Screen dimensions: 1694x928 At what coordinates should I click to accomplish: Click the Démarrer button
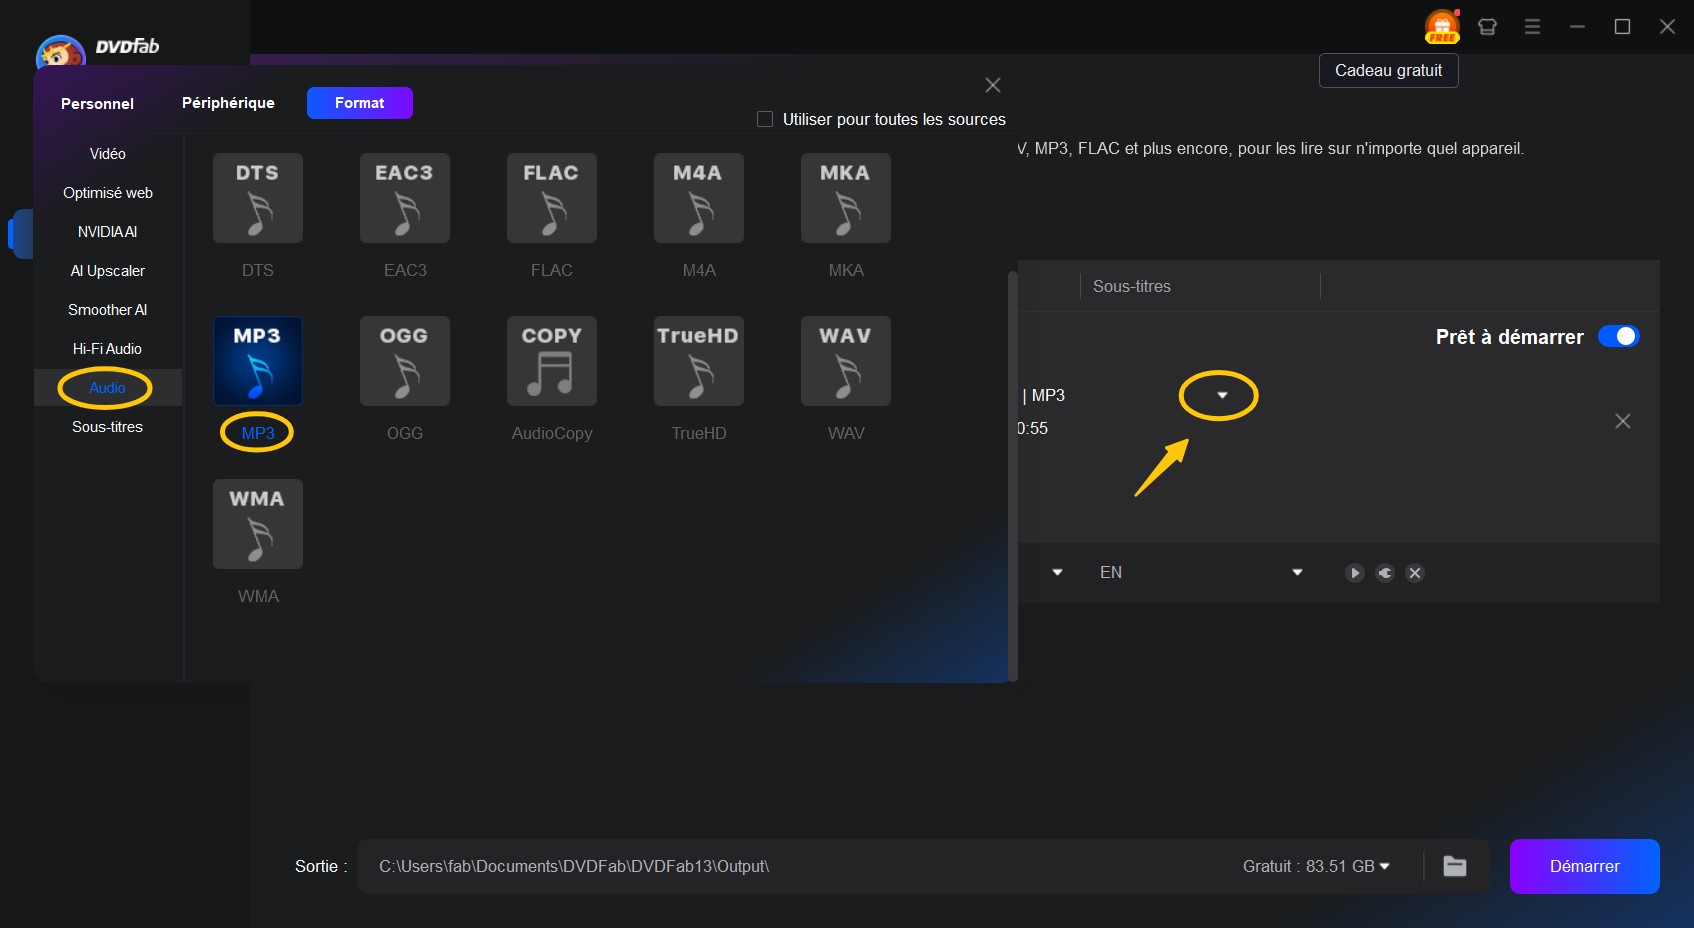point(1584,866)
